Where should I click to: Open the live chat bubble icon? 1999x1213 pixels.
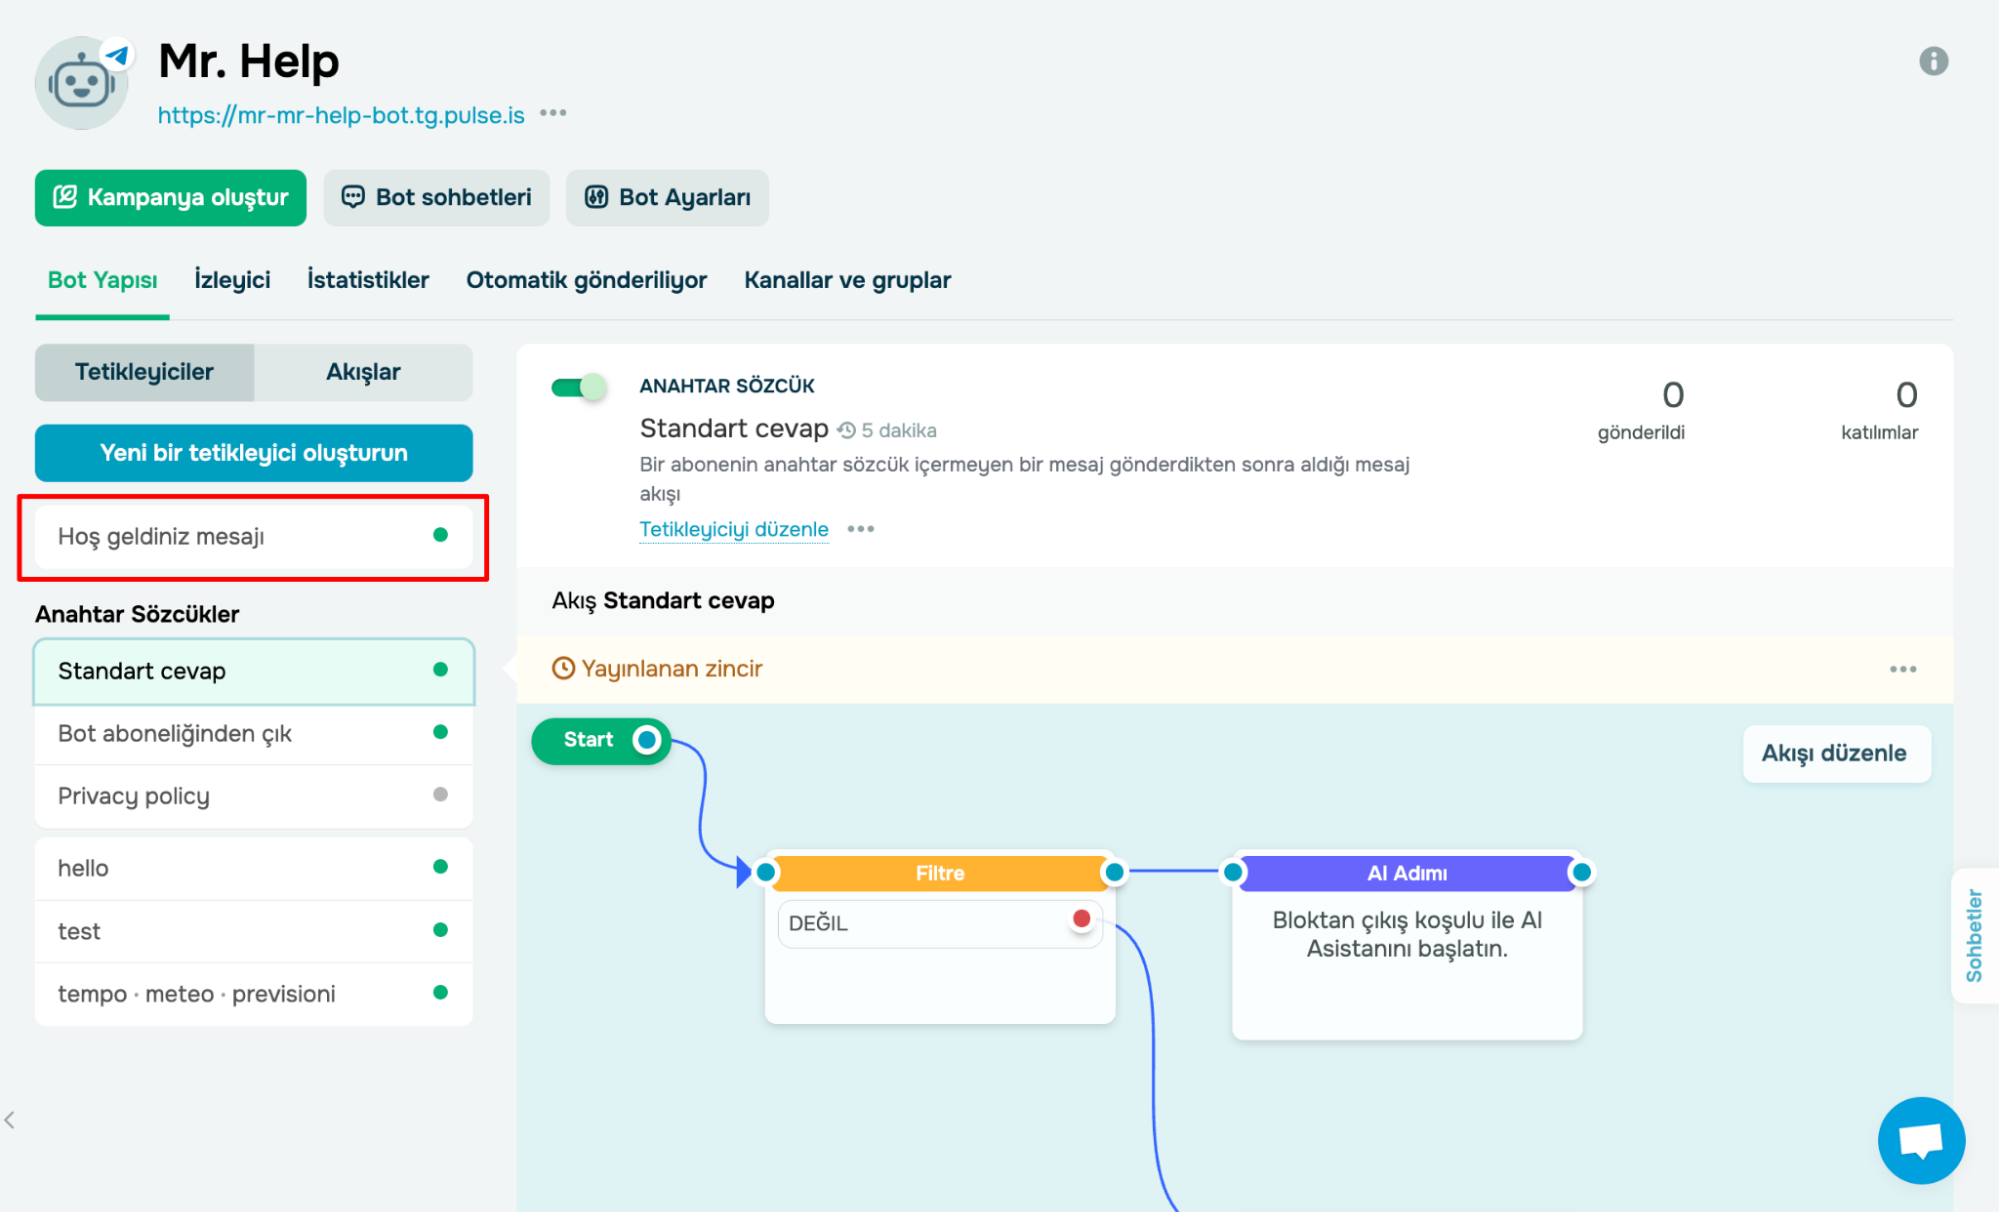(1920, 1140)
